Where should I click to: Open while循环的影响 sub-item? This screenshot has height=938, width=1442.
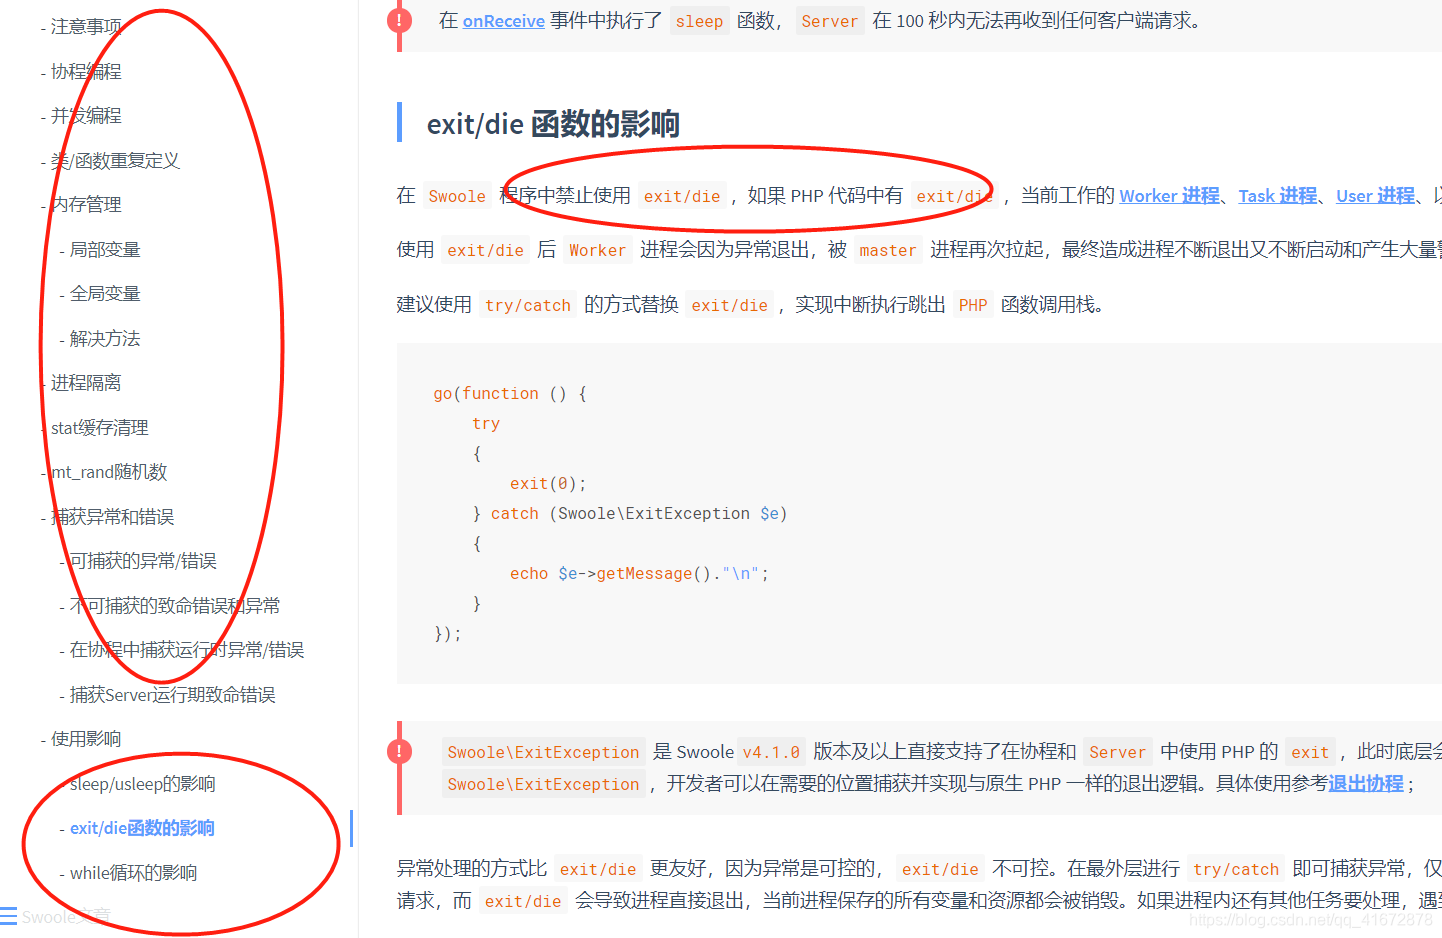tap(133, 873)
